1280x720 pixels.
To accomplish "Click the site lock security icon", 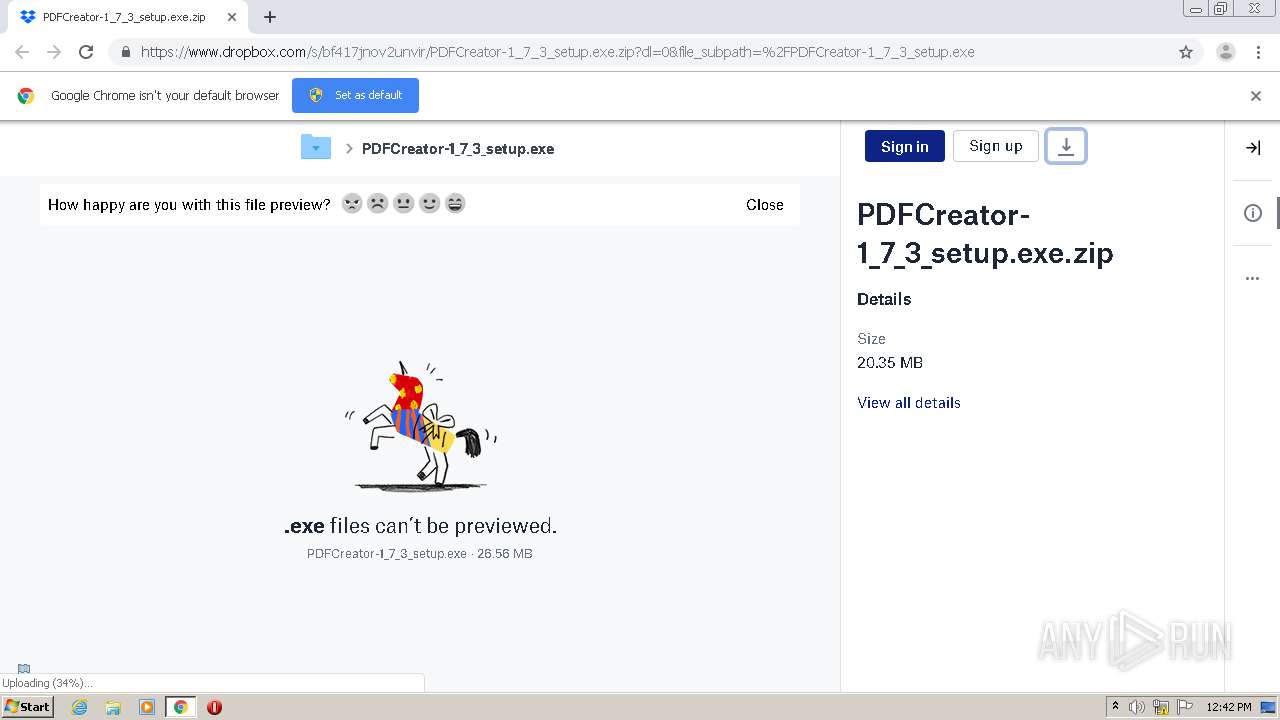I will [126, 52].
